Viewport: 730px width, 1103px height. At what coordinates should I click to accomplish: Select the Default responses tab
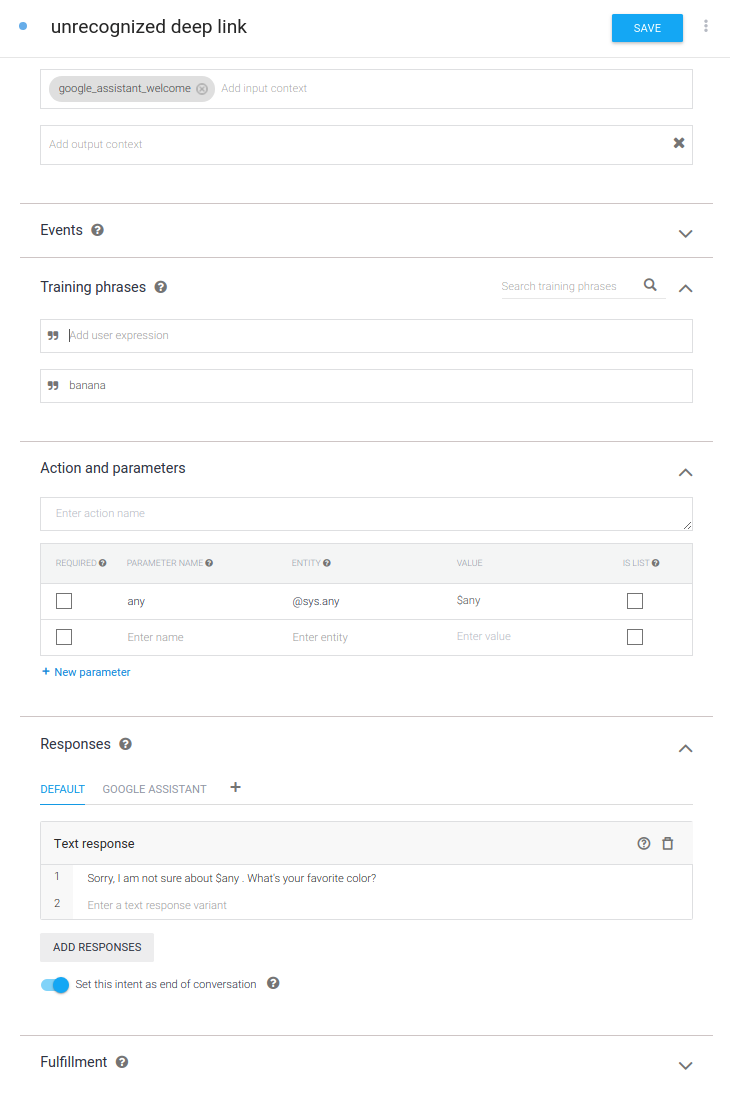pyautogui.click(x=62, y=789)
